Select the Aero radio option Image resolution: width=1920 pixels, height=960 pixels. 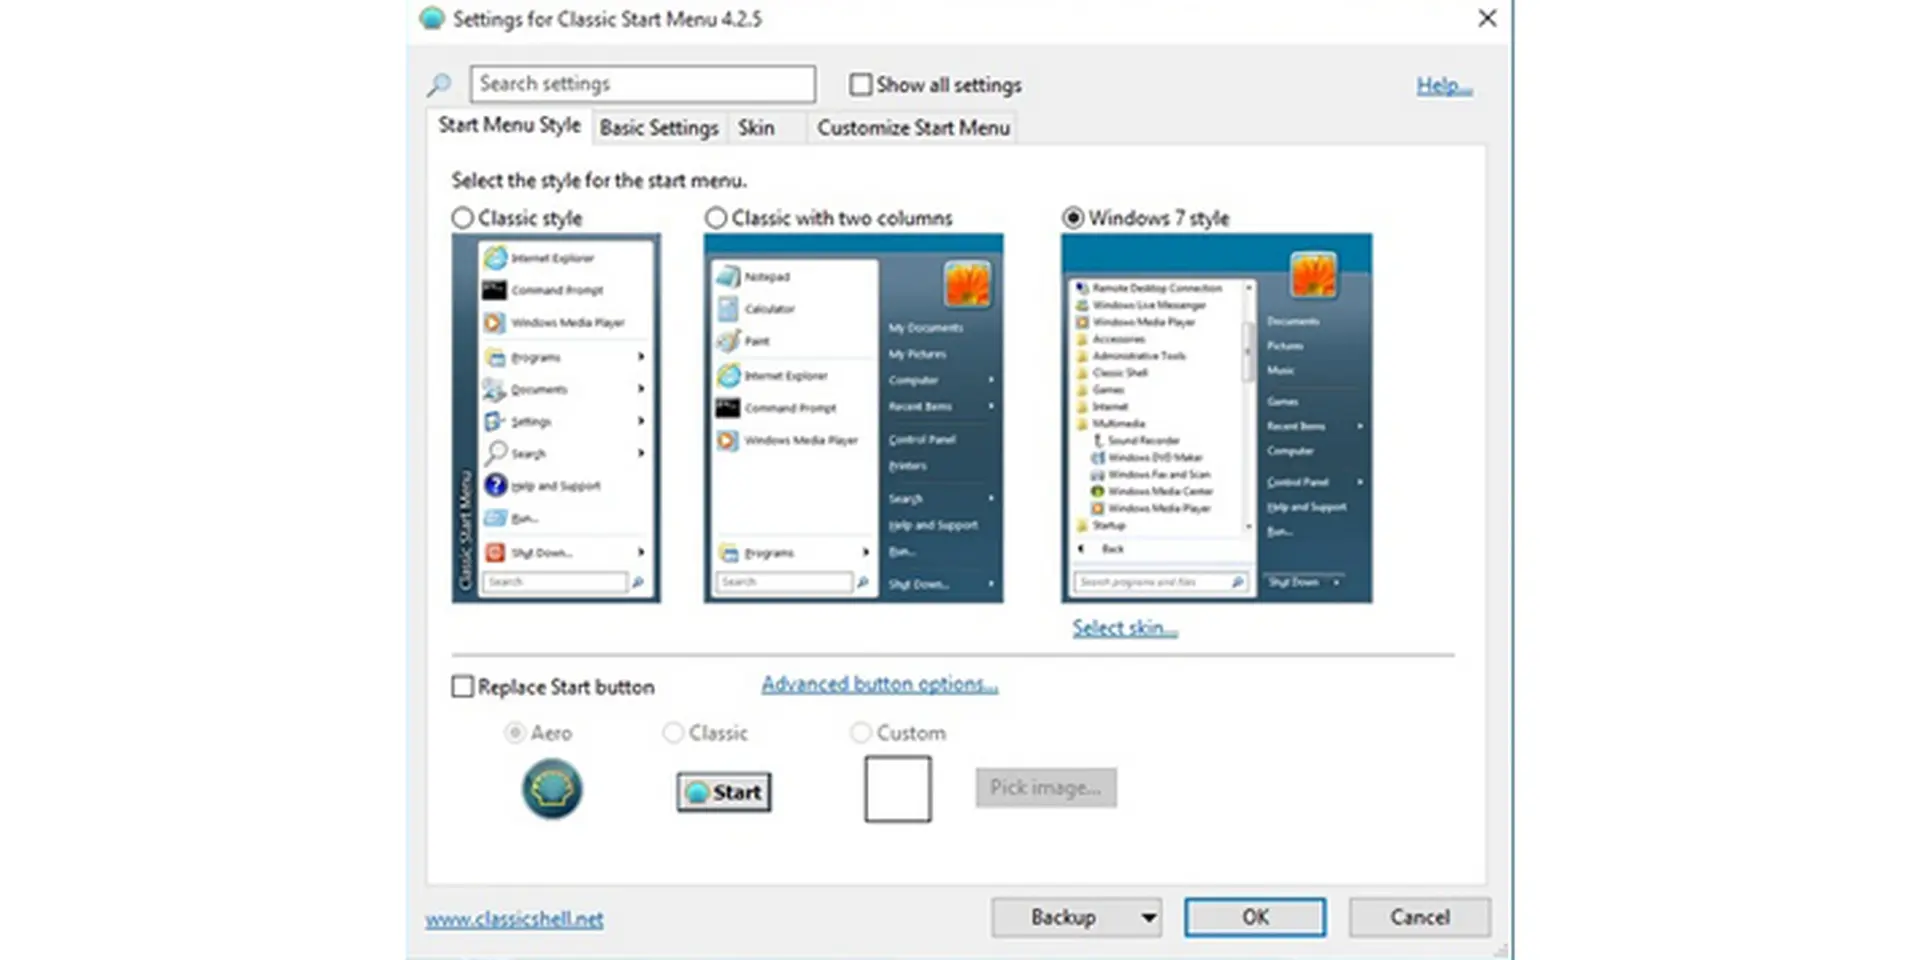point(514,733)
